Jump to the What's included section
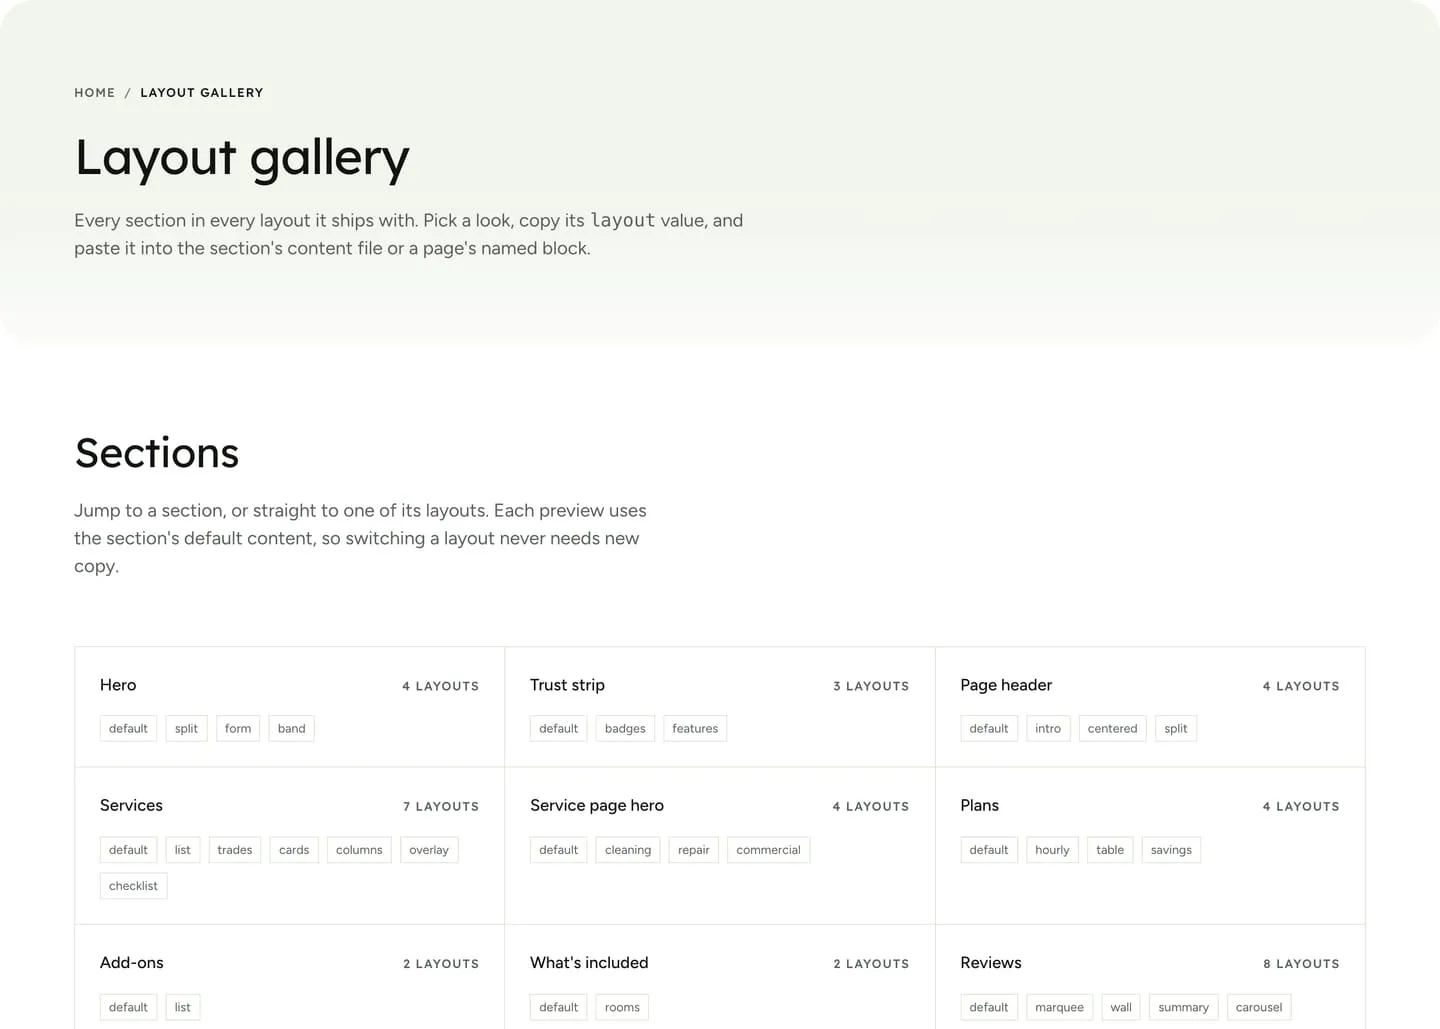This screenshot has width=1440, height=1029. click(589, 962)
